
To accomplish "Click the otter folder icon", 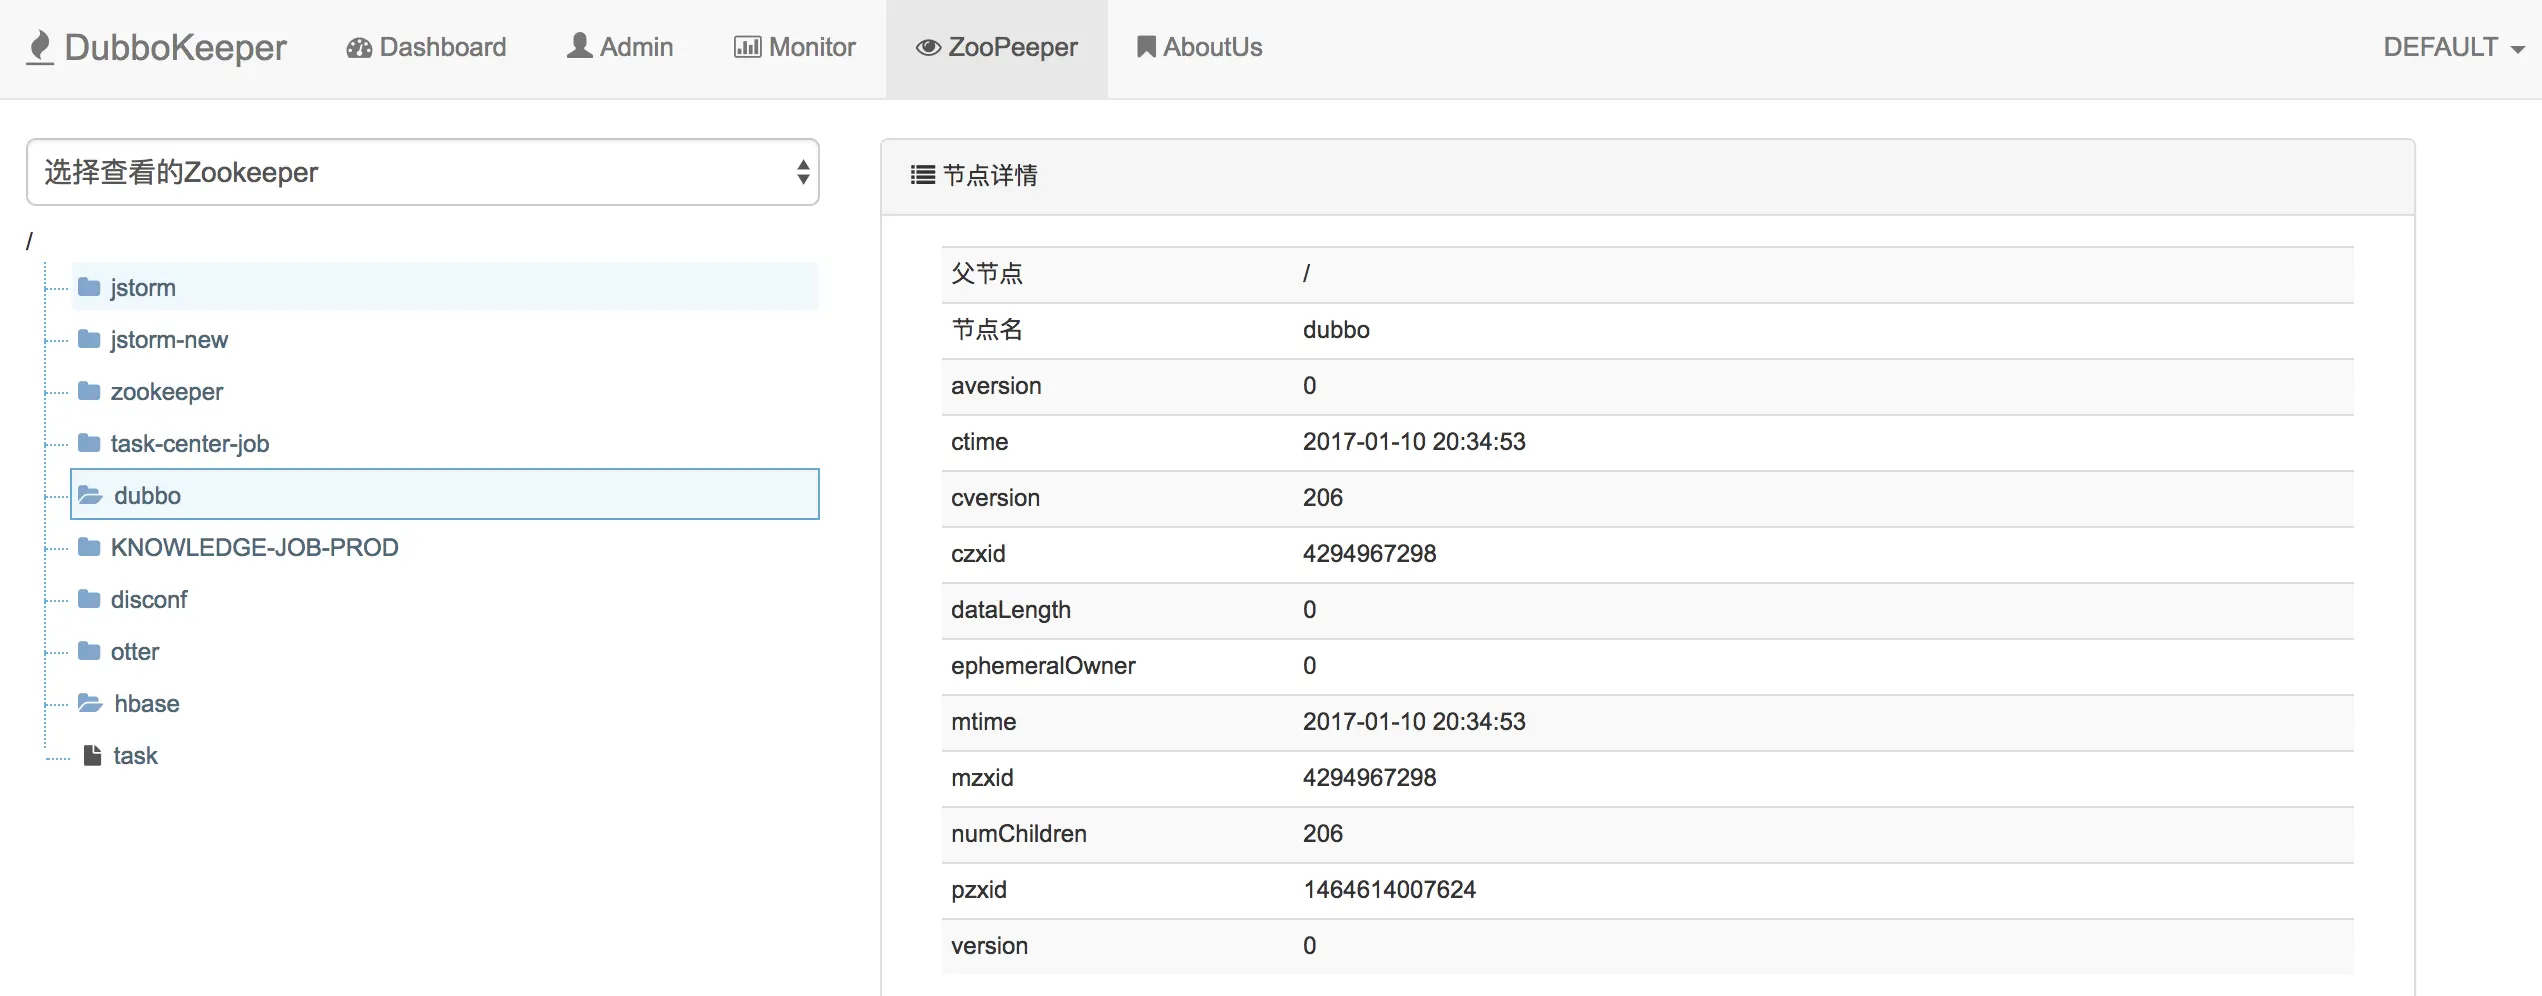I will pos(89,651).
